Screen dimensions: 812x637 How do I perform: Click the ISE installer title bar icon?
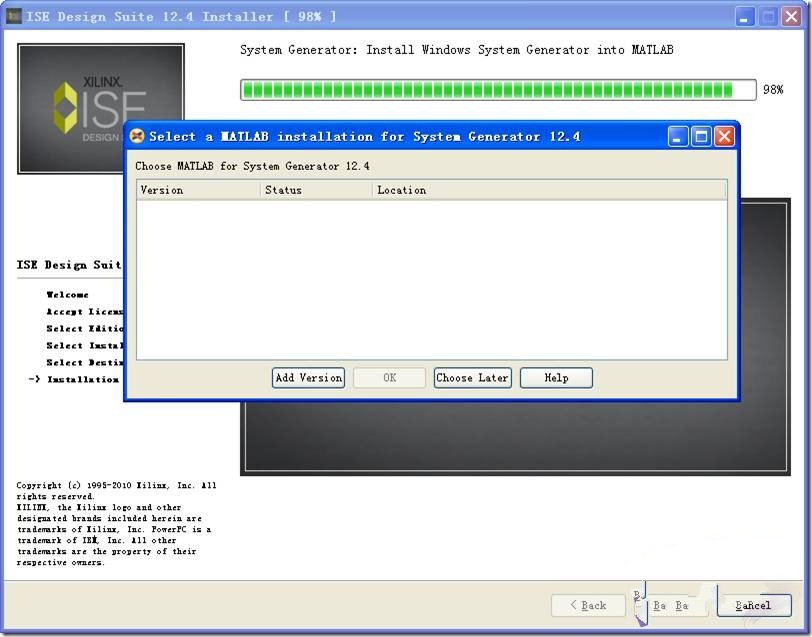(x=13, y=16)
